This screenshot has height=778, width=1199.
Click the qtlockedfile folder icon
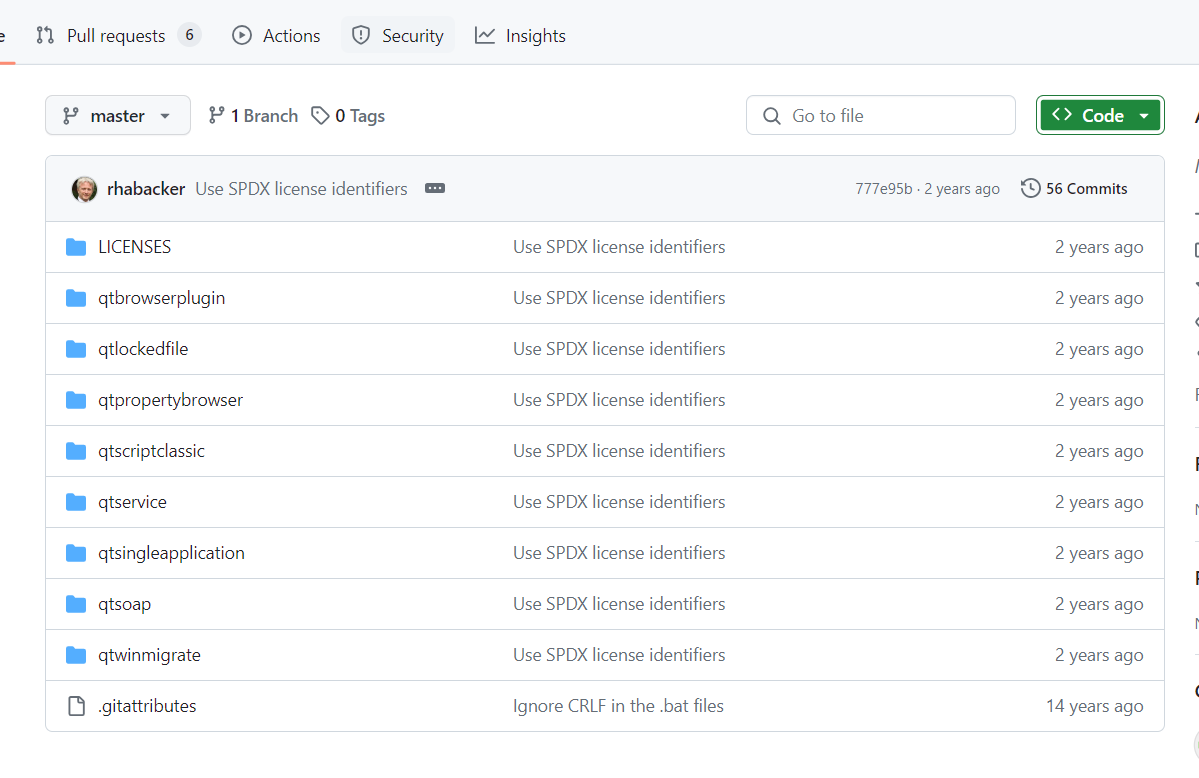coord(76,349)
